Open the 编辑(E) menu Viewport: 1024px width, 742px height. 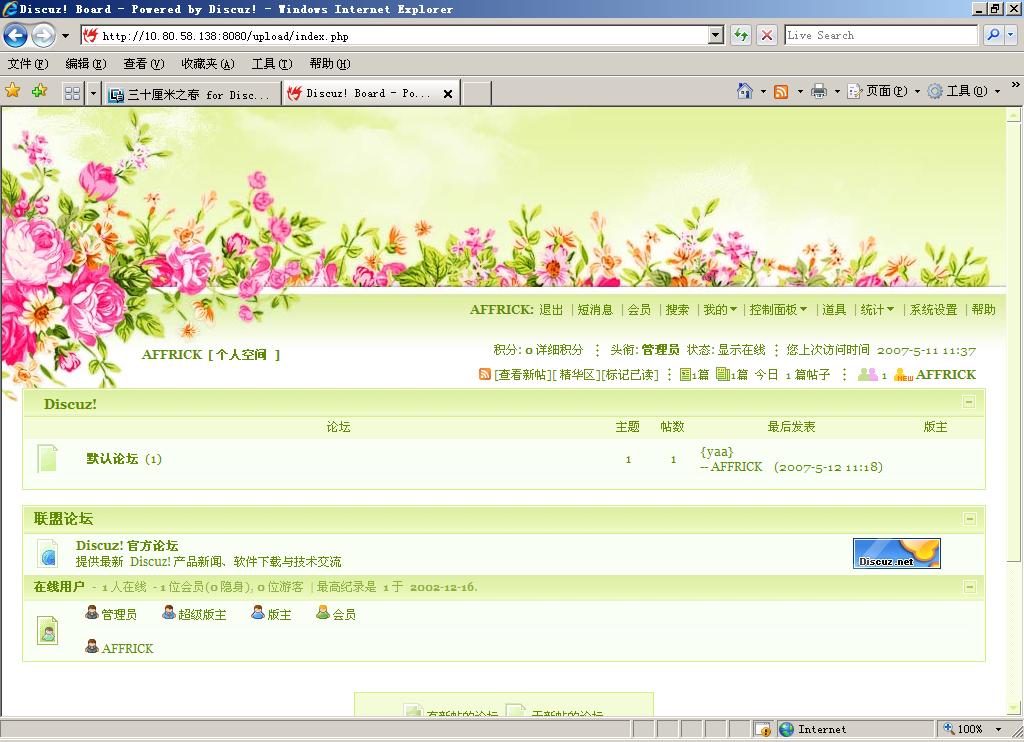[x=86, y=63]
